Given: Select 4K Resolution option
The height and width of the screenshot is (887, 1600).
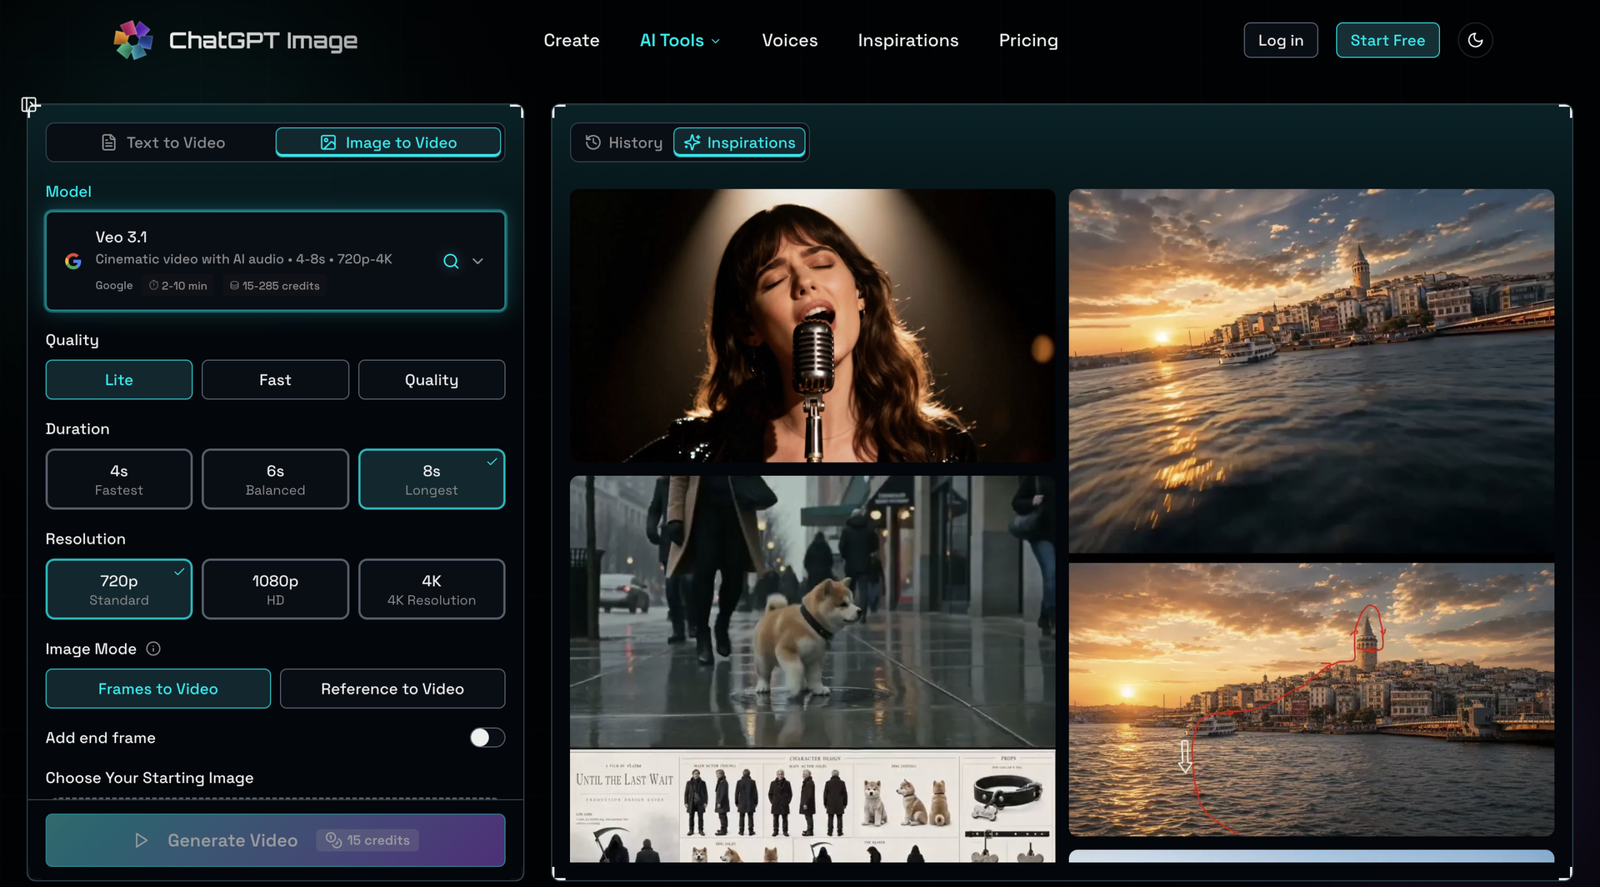Looking at the screenshot, I should point(432,589).
